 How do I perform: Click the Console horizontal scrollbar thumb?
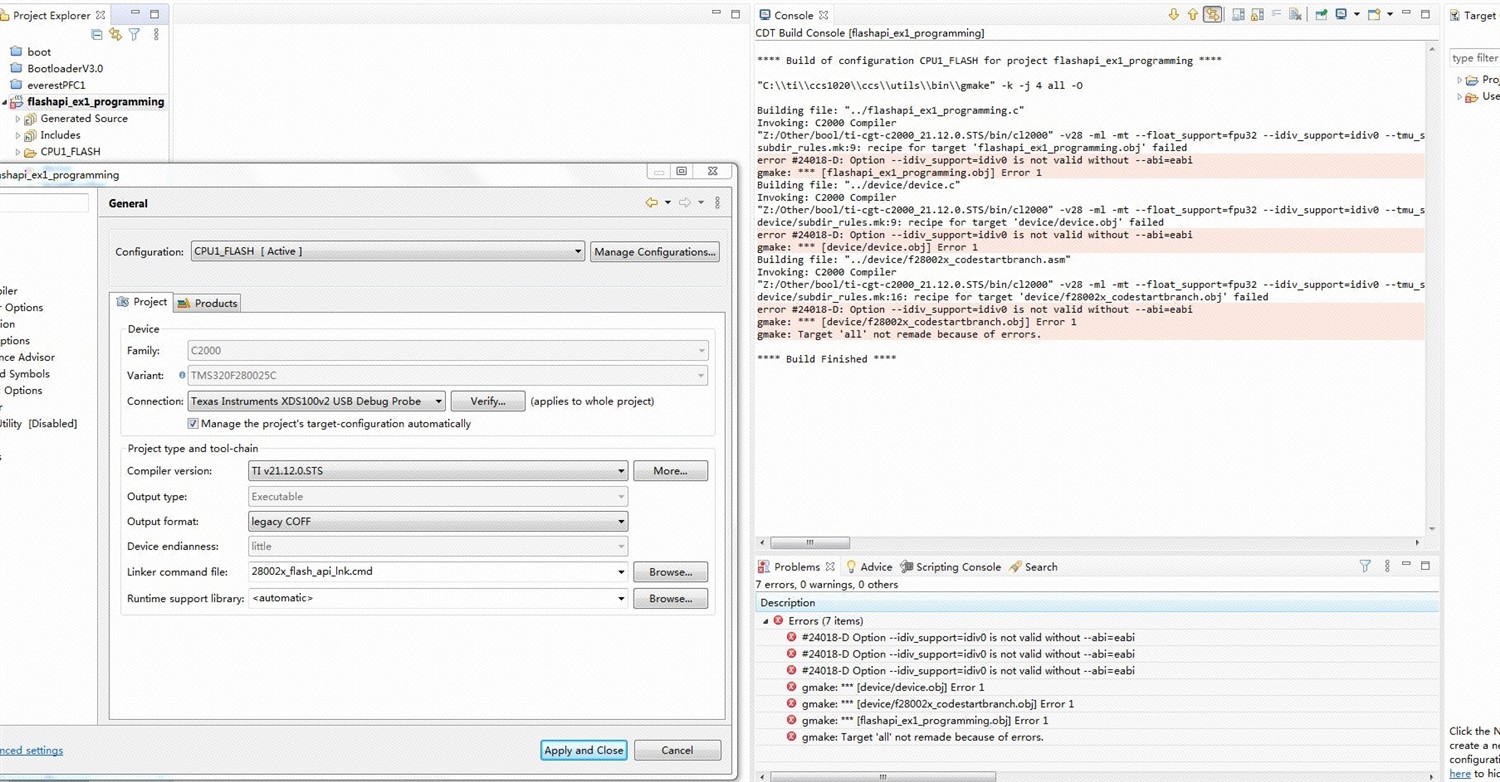tap(810, 543)
